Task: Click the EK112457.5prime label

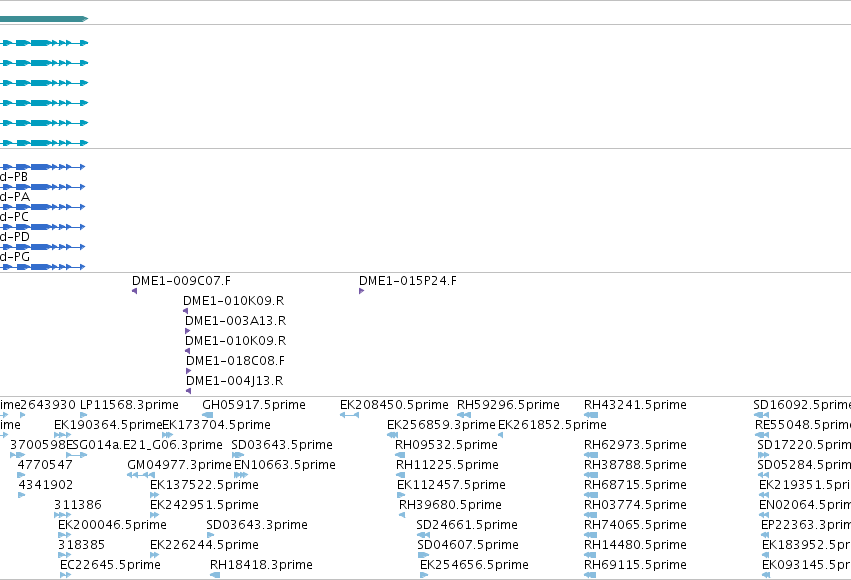Action: 451,485
